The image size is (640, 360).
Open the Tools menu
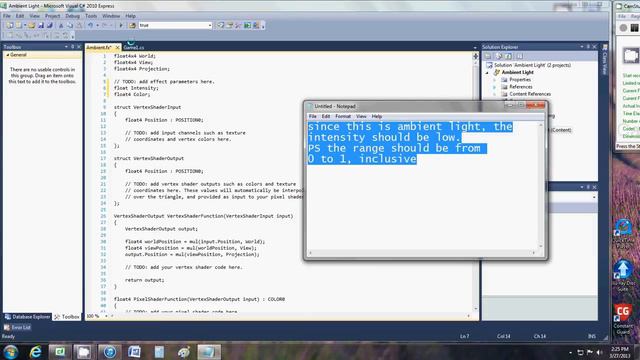tap(91, 16)
